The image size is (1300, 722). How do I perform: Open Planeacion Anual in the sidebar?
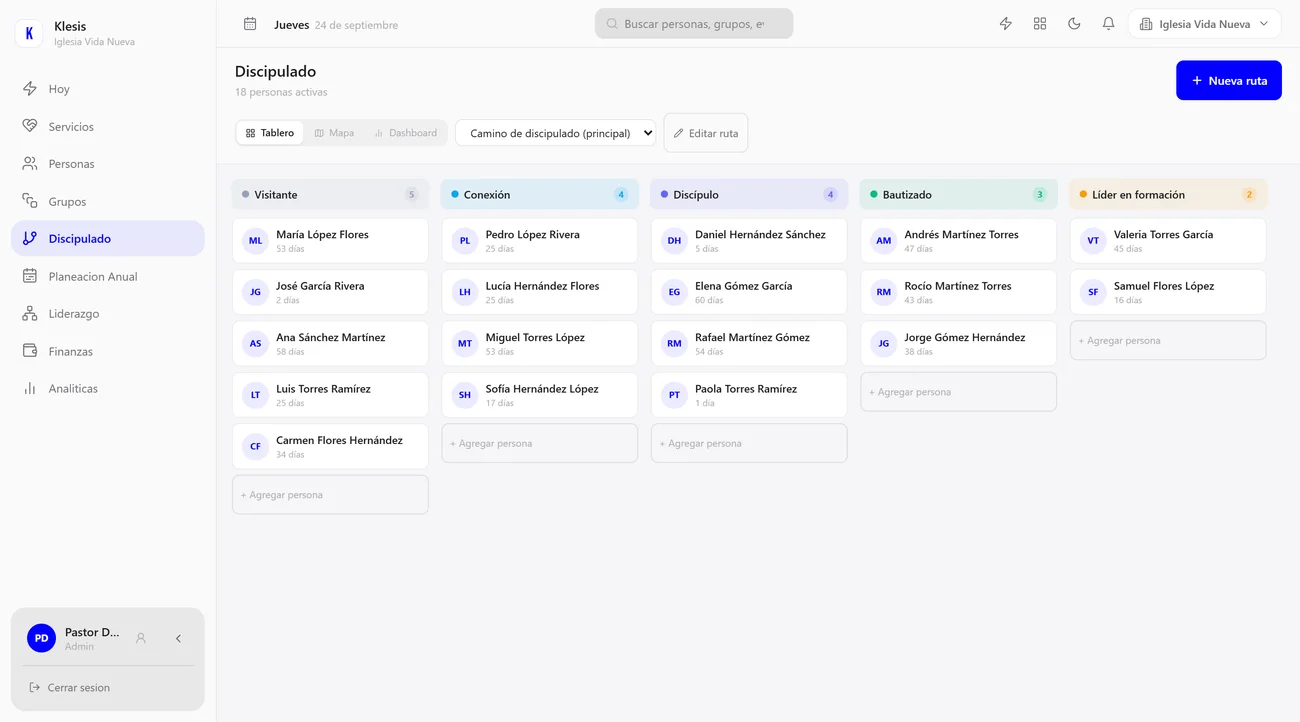[x=108, y=276]
